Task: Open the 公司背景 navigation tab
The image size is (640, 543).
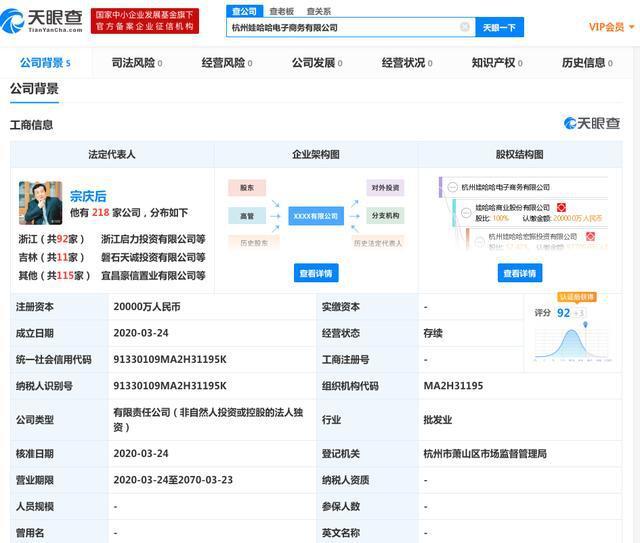Action: (45, 63)
